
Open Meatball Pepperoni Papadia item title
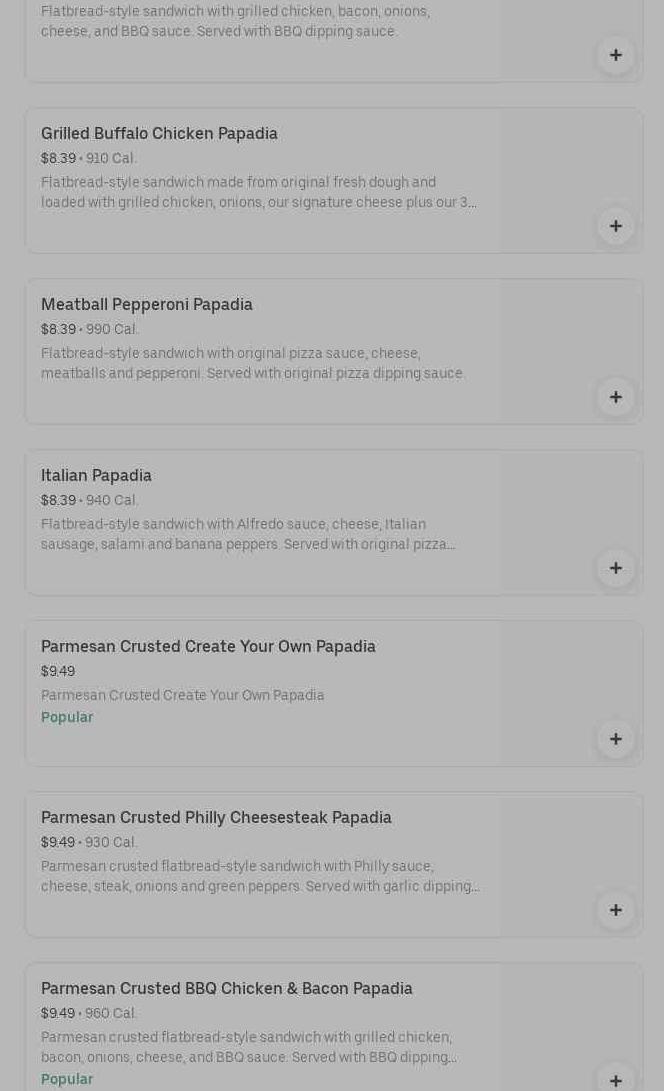coord(147,304)
